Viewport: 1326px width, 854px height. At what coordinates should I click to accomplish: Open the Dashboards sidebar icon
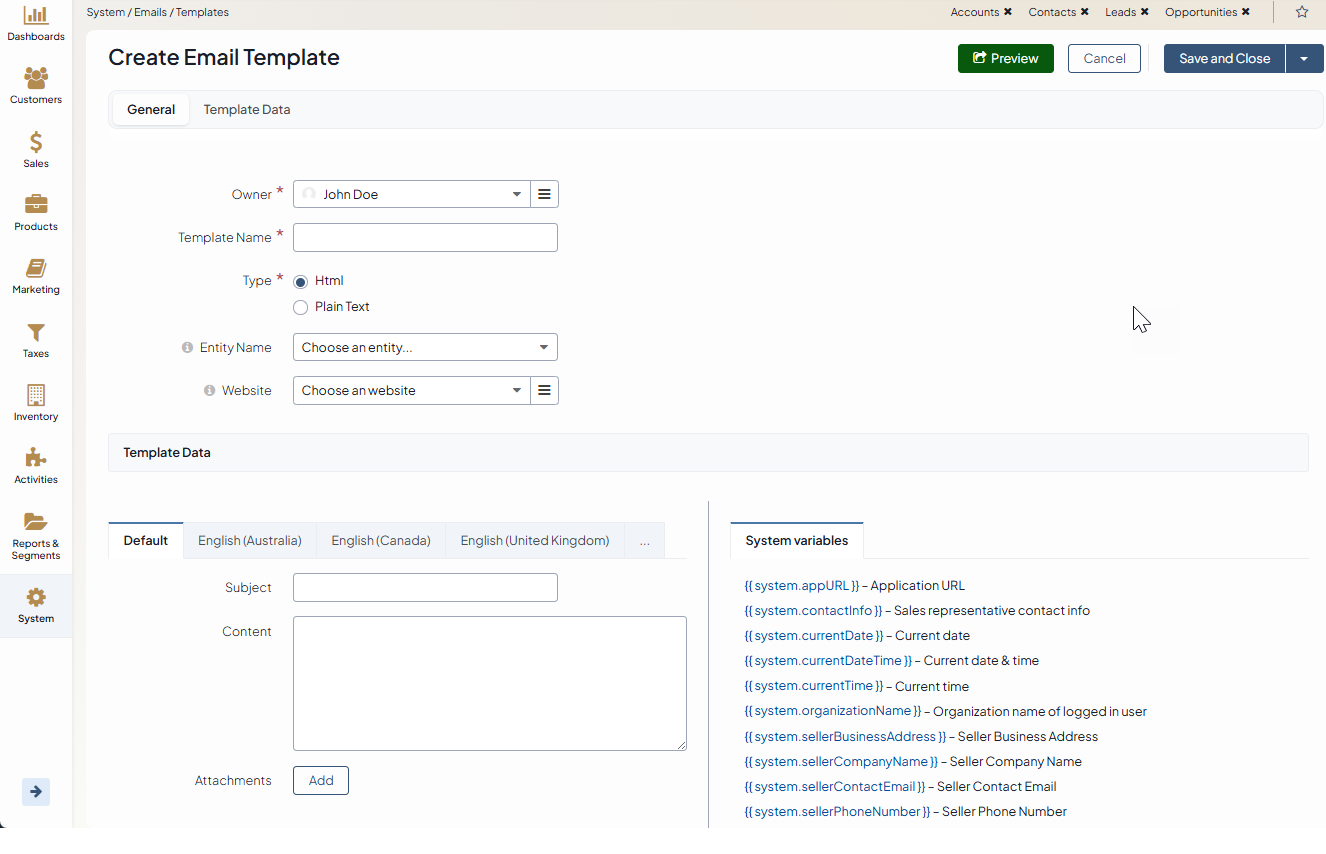[x=36, y=16]
